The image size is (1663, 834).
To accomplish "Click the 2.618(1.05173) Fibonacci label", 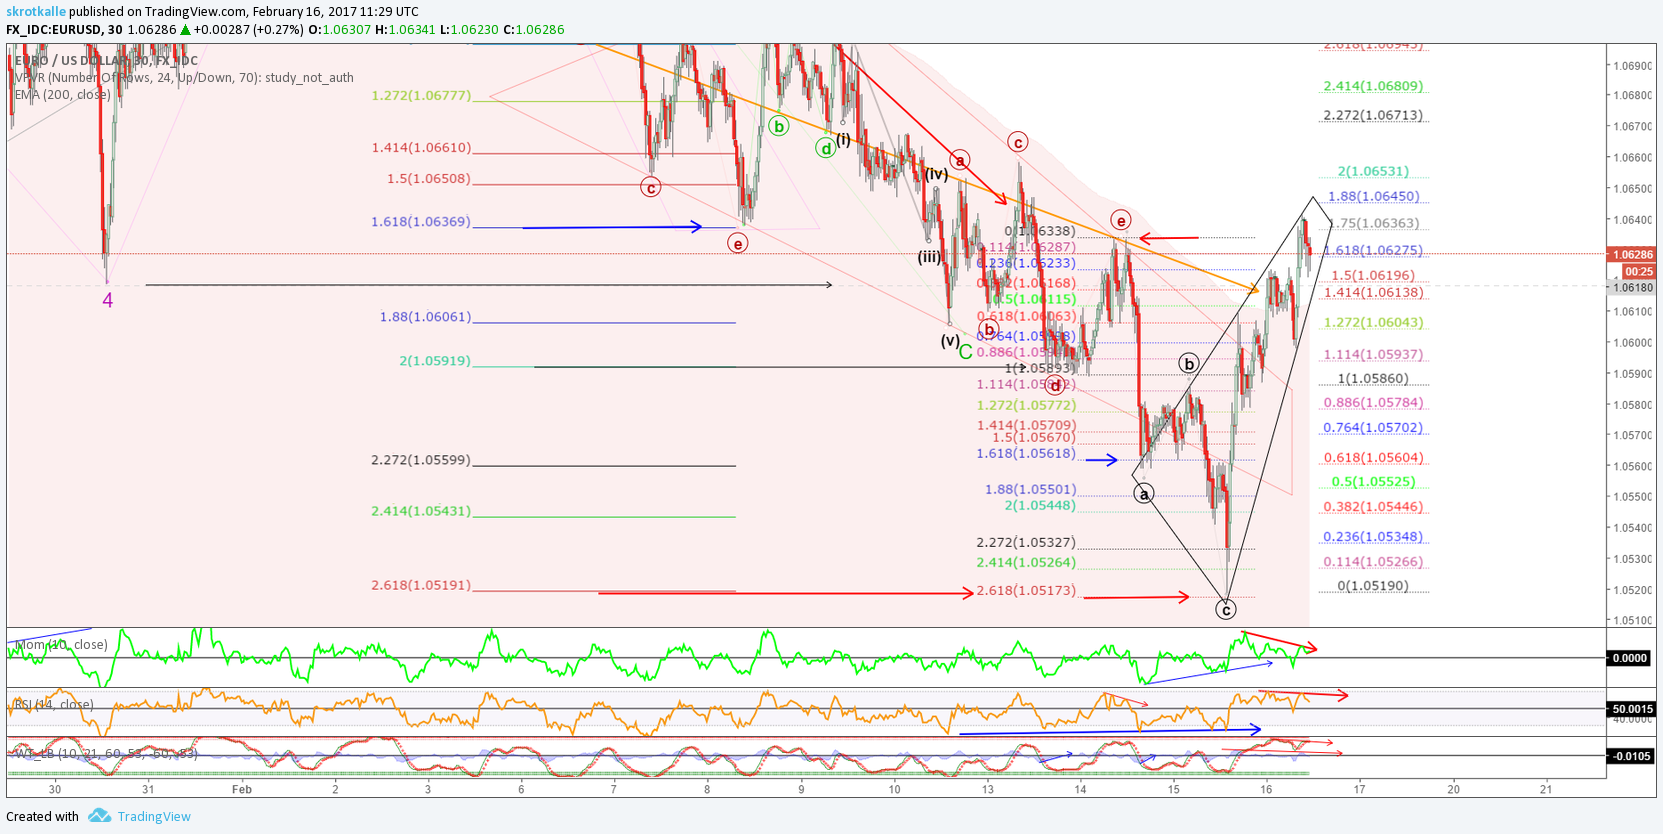I will click(1027, 591).
